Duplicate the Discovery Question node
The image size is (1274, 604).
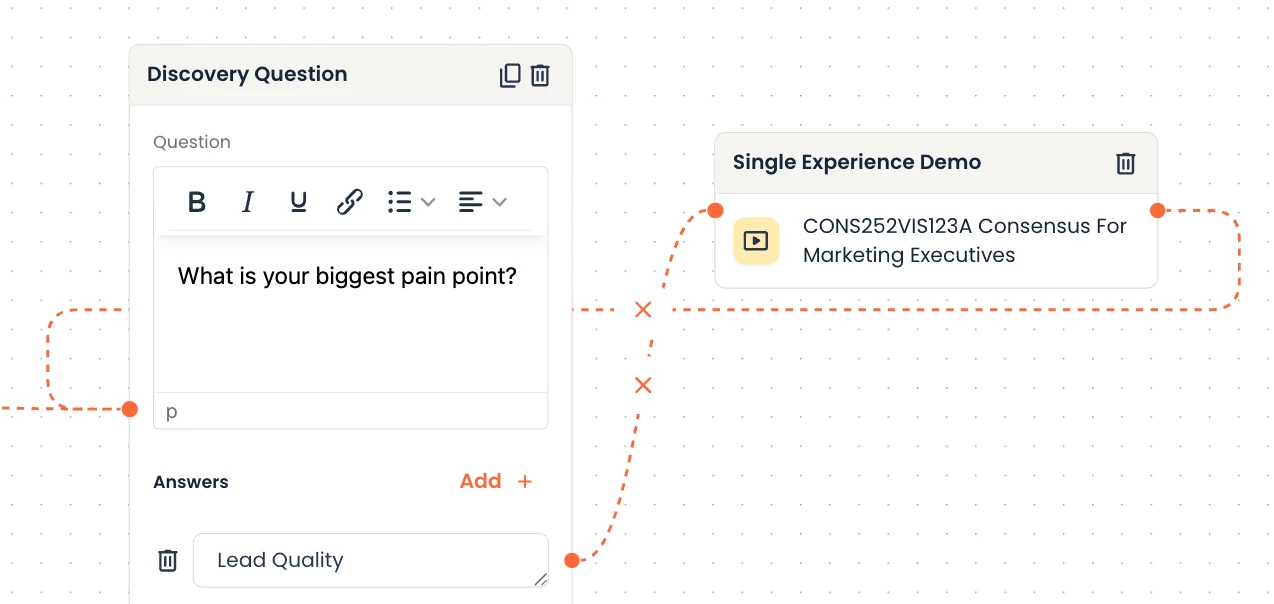click(510, 75)
